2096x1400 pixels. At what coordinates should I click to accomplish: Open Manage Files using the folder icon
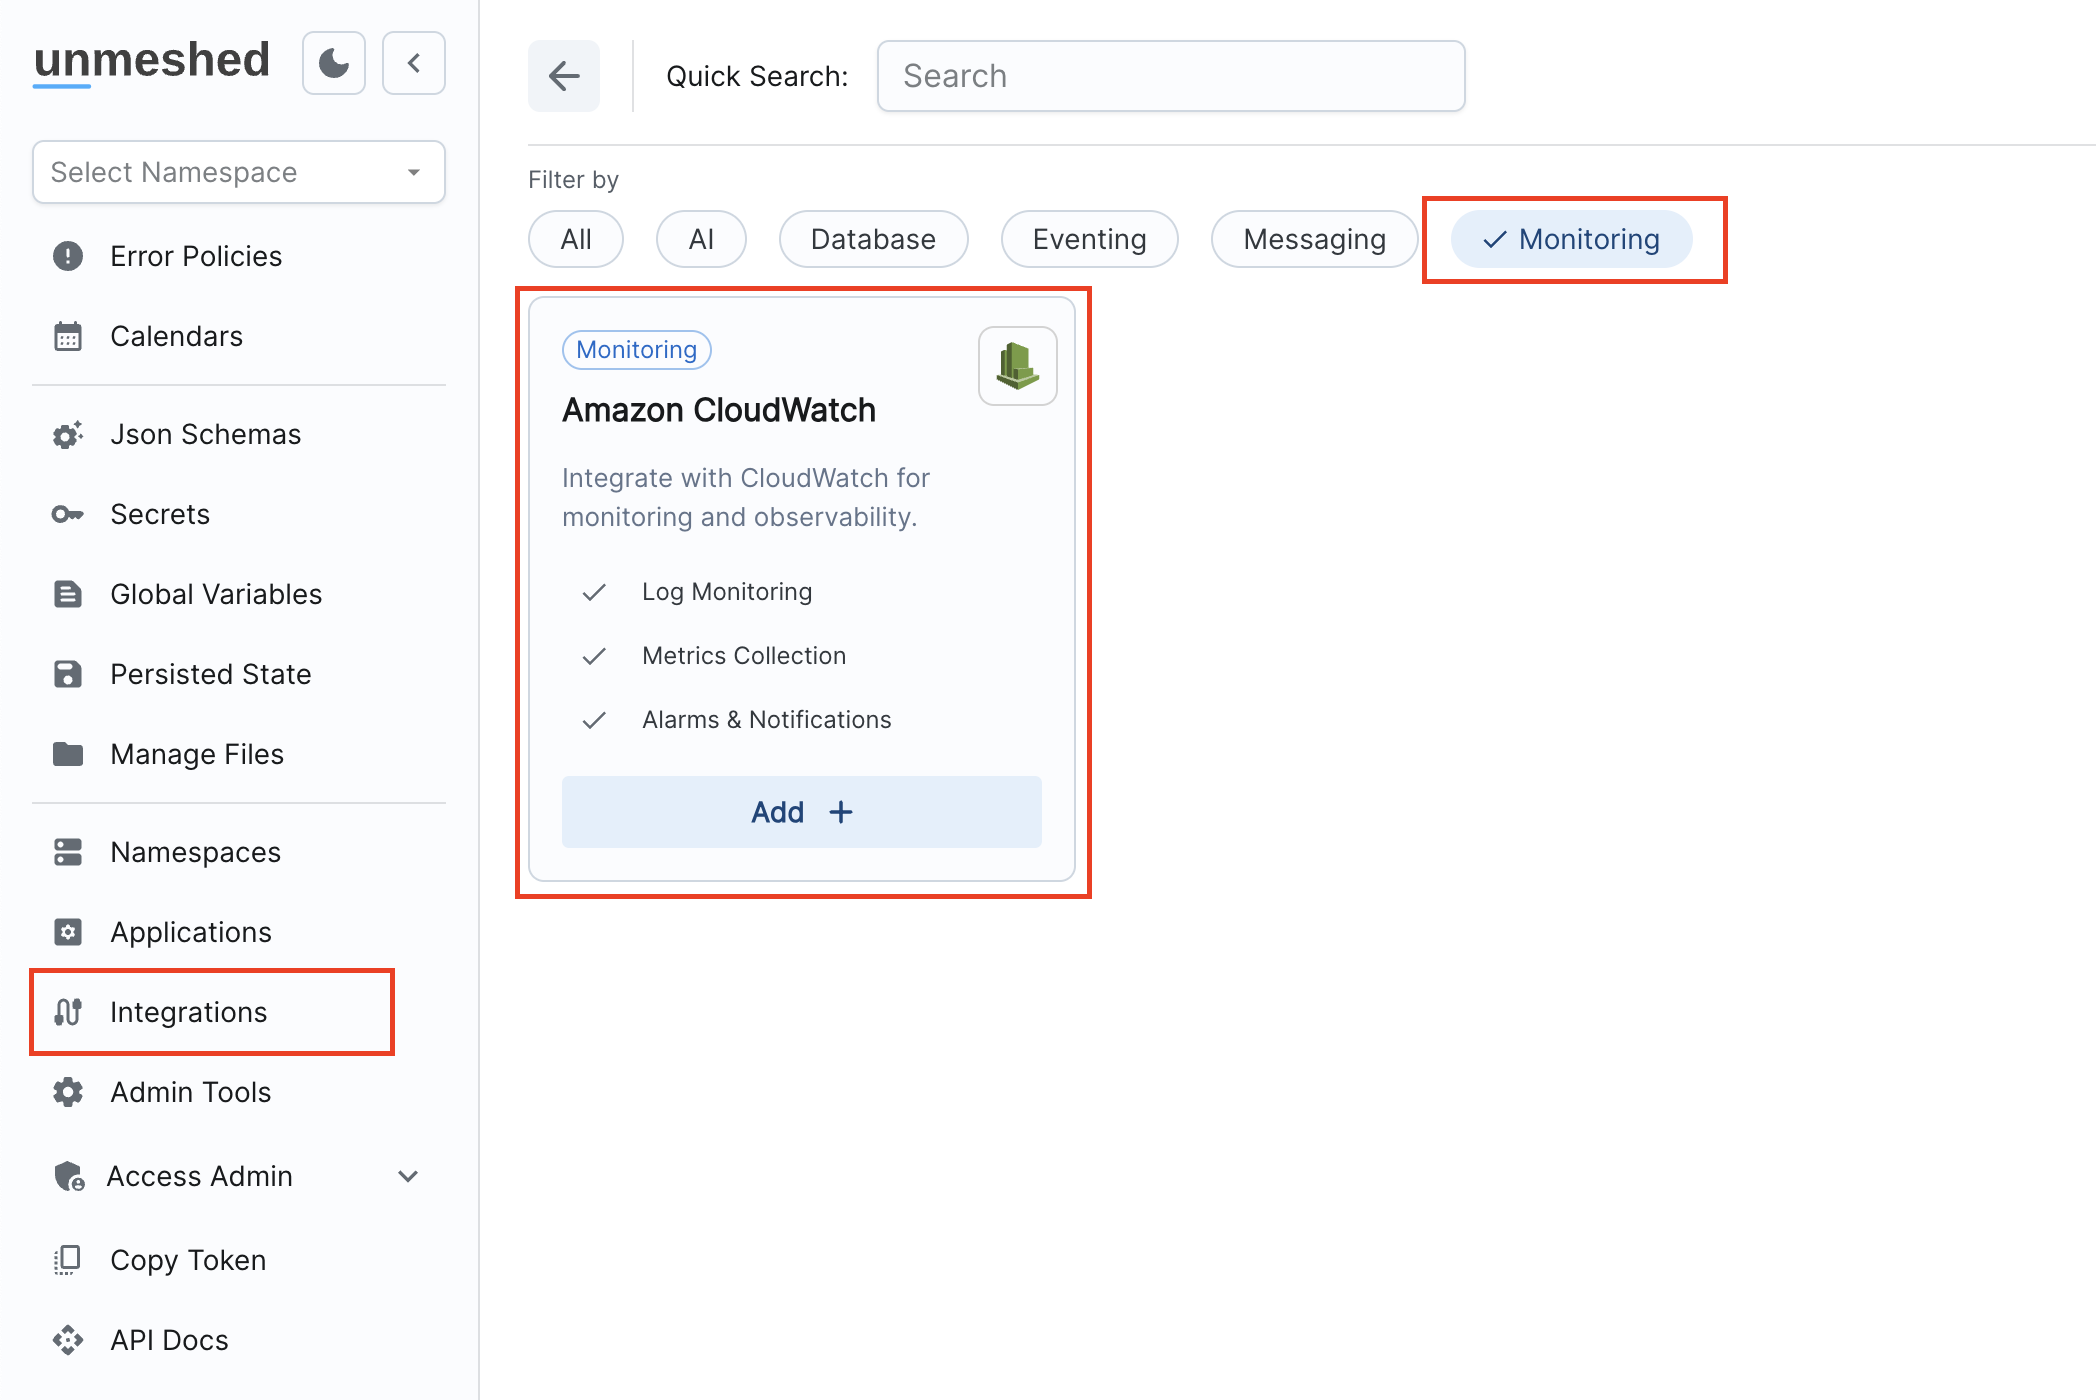pos(67,754)
